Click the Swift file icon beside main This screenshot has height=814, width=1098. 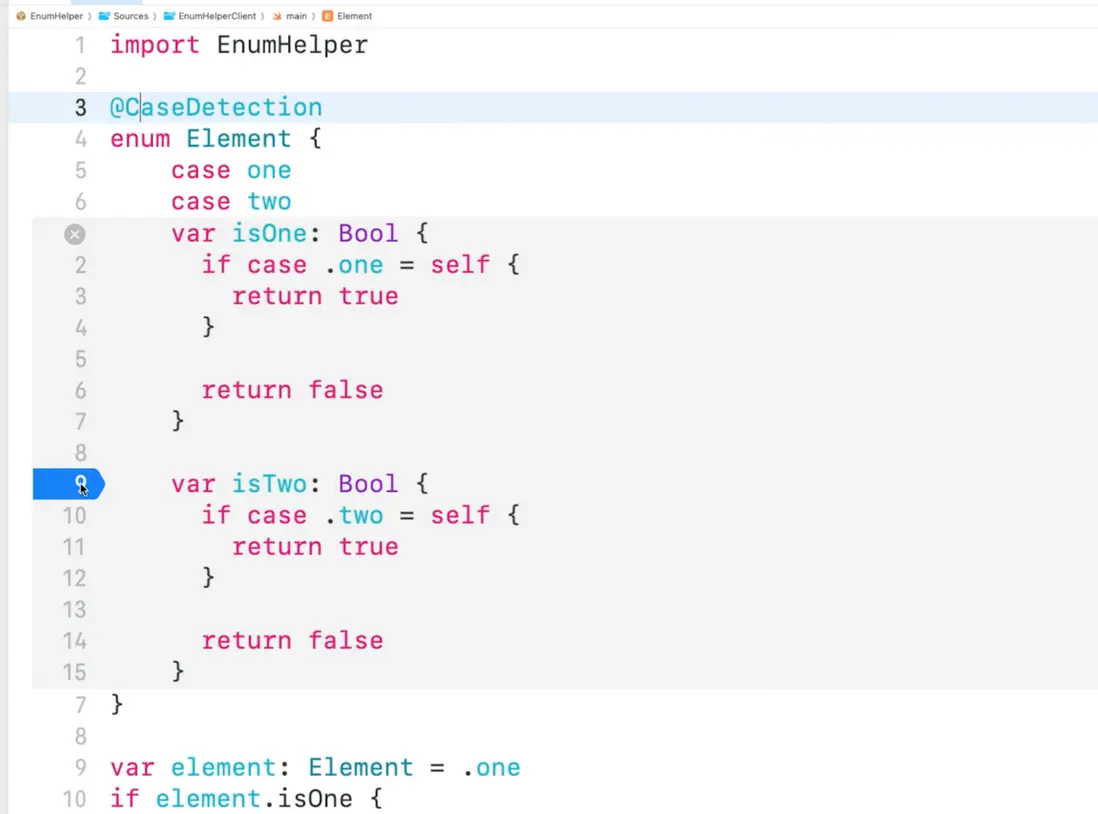coord(277,16)
